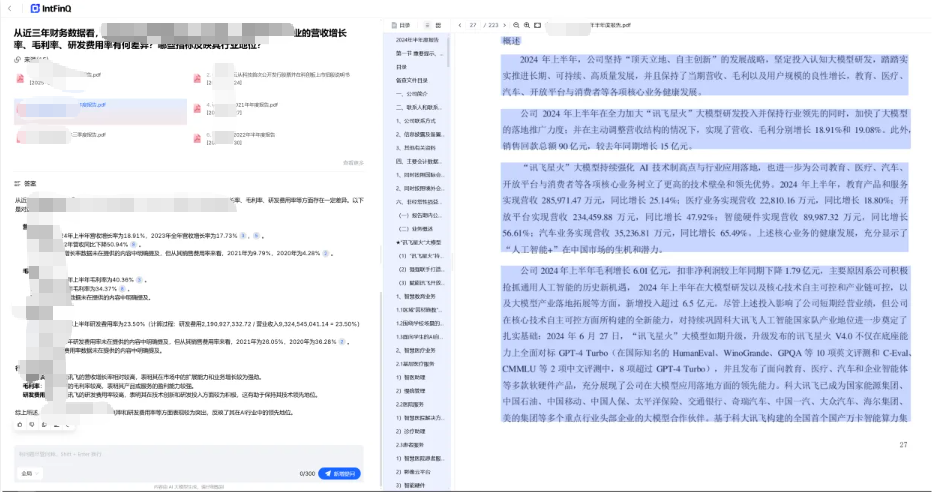The image size is (932, 492).
Task: Select outline entry 四、主要会计数据
Action: [x=418, y=161]
